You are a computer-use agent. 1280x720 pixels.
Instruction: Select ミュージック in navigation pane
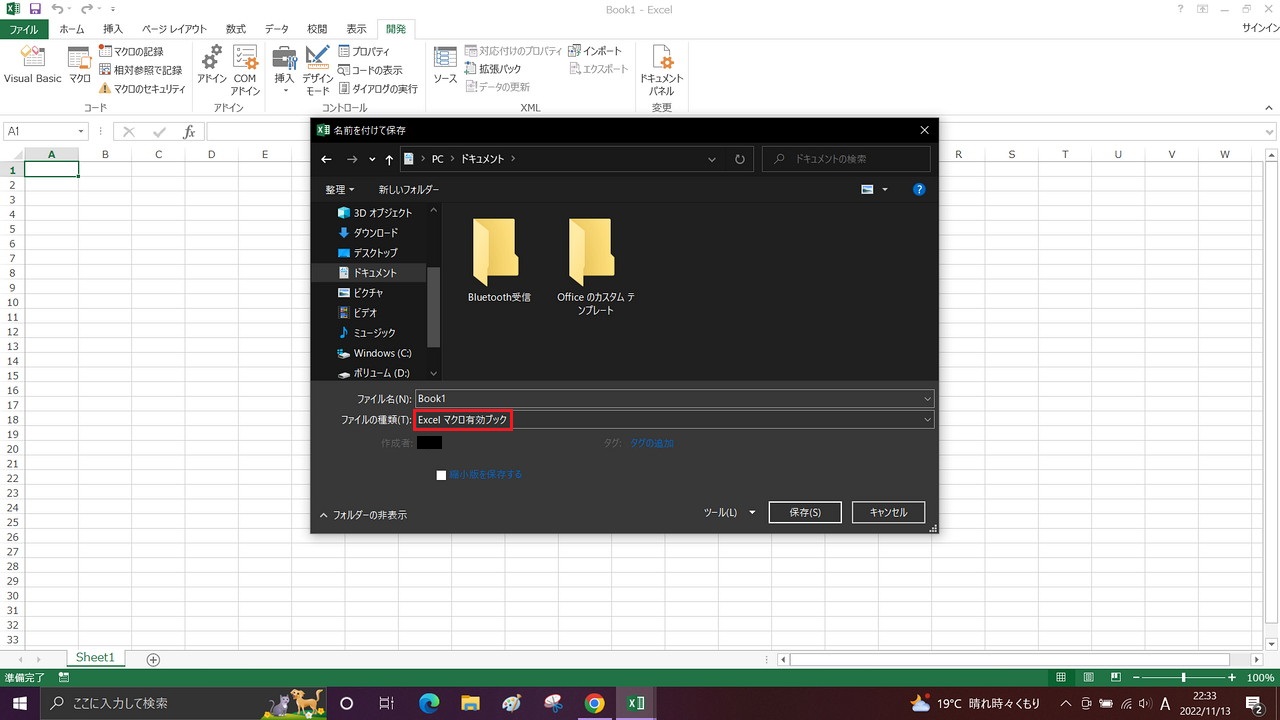[367, 333]
